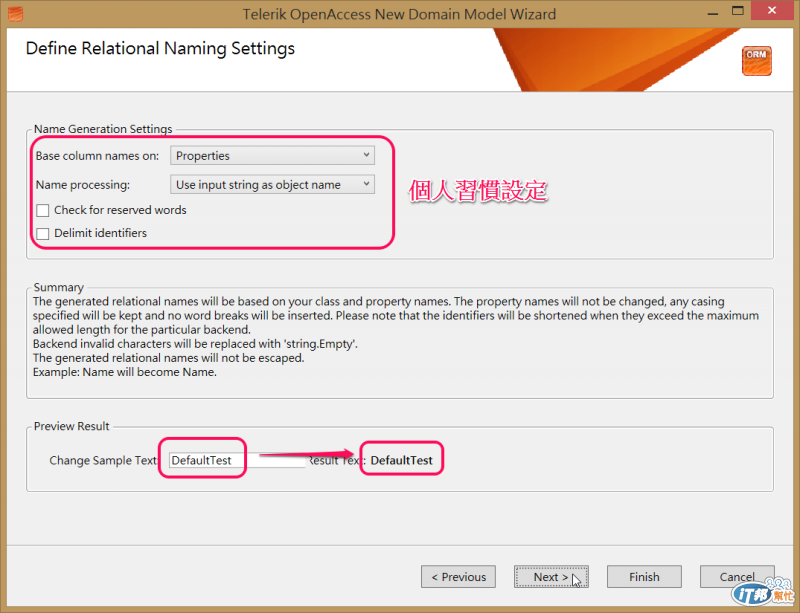Click the window title text

(399, 14)
